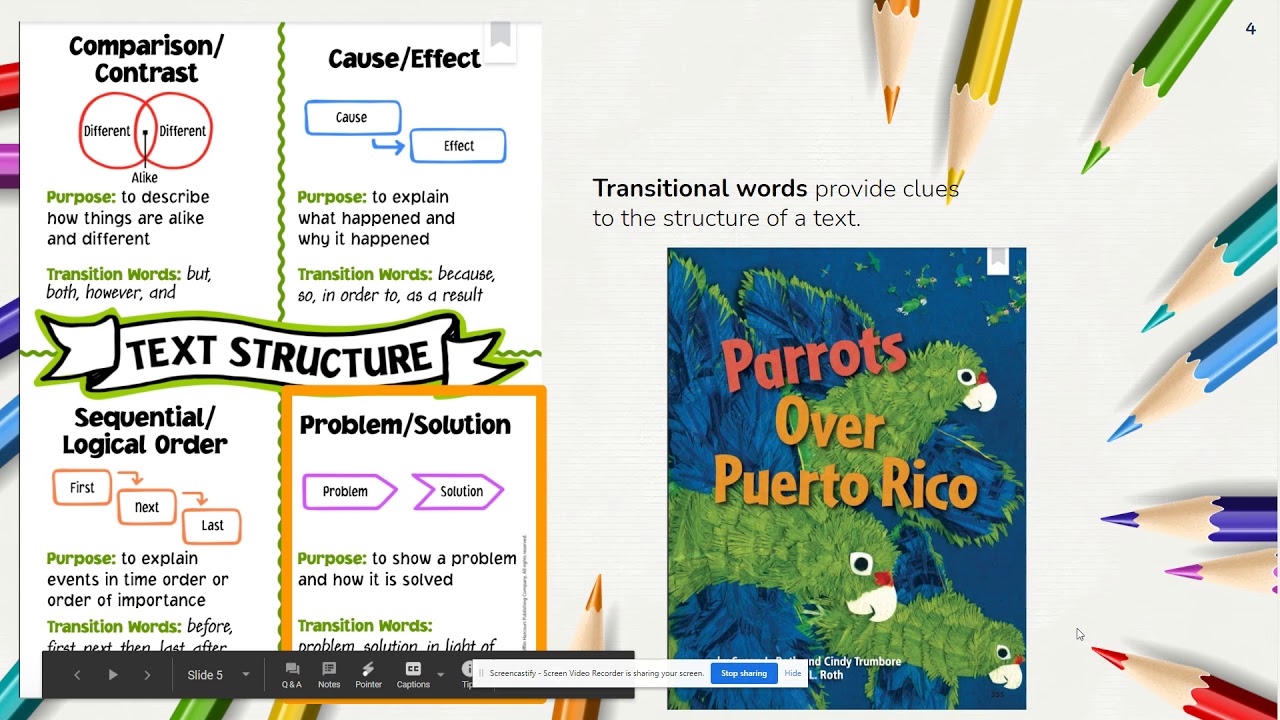This screenshot has height=720, width=1280.
Task: Open the Slide 5 selector dropdown
Action: [x=218, y=675]
